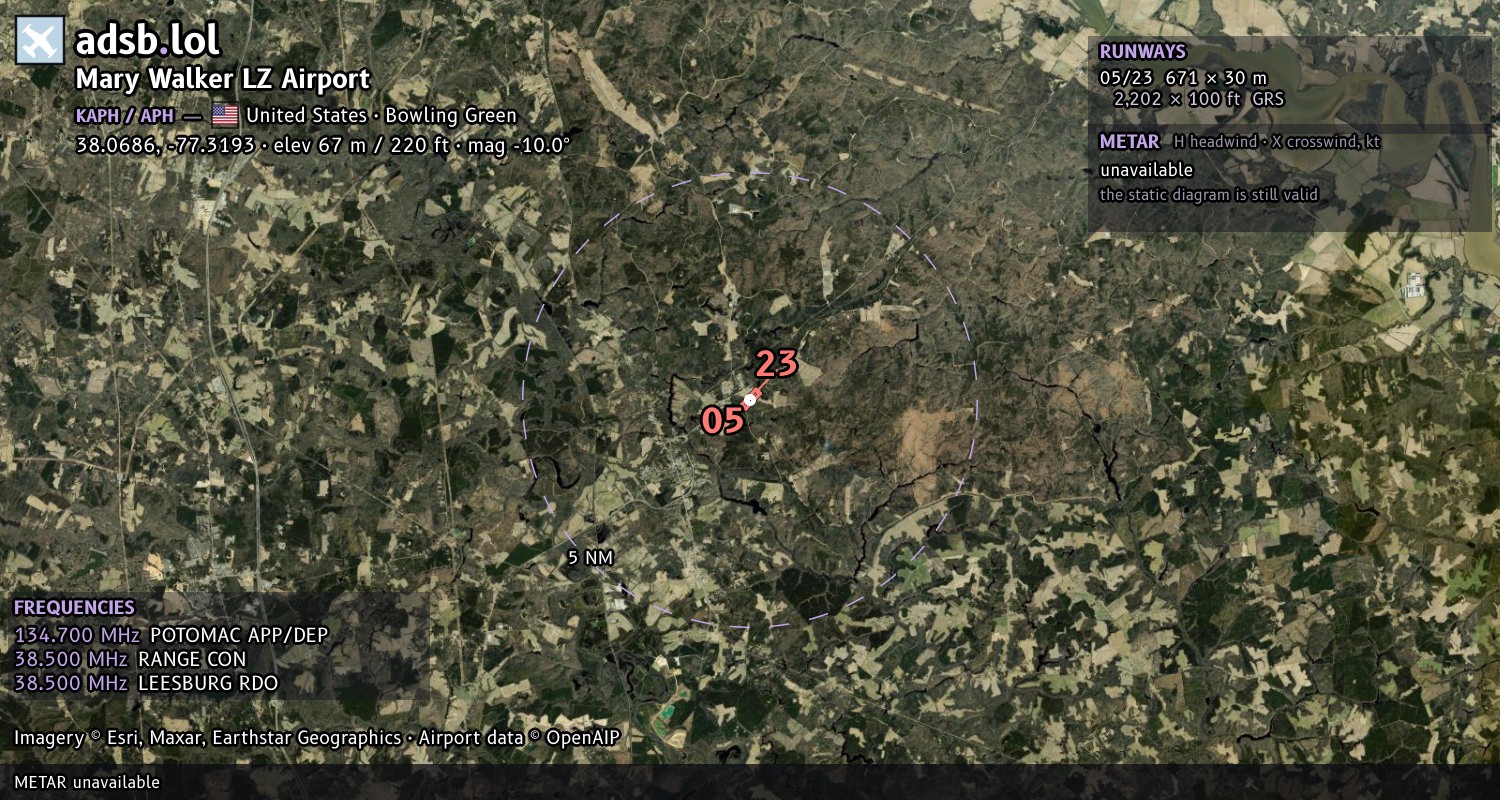This screenshot has width=1500, height=800.
Task: Select the Mary Walker LZ Airport name
Action: tap(222, 79)
